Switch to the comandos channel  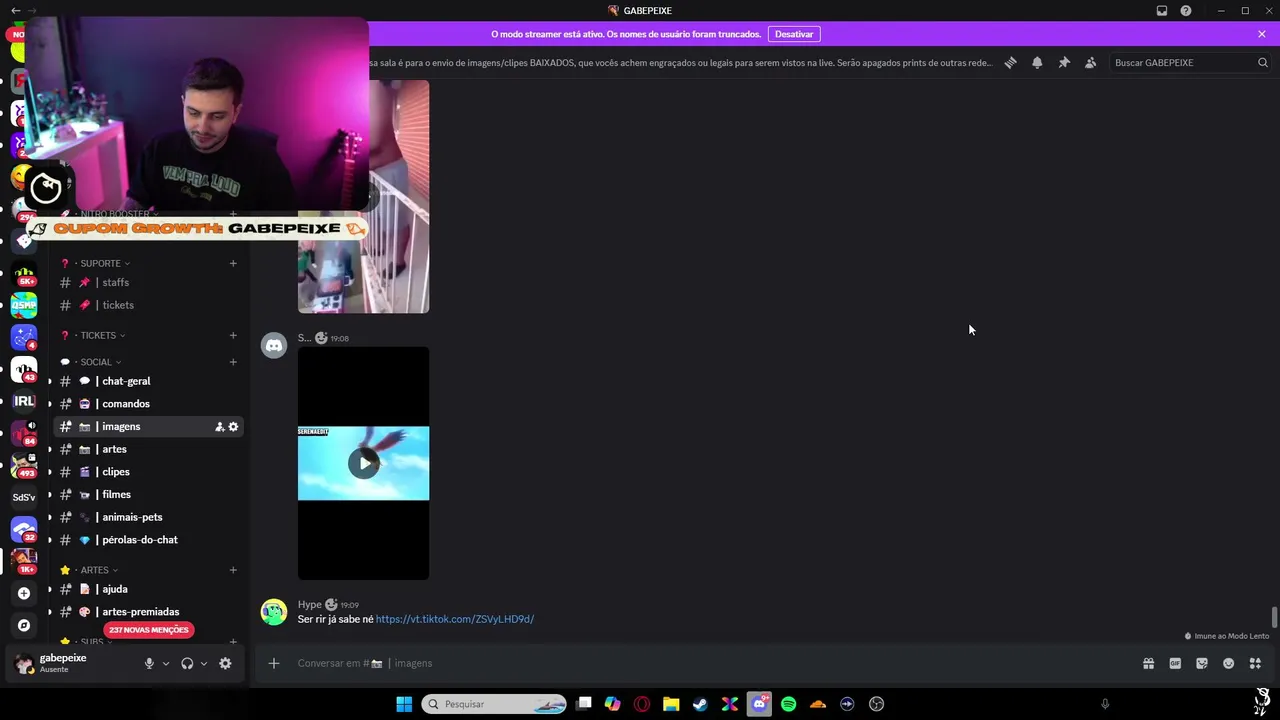click(149, 404)
